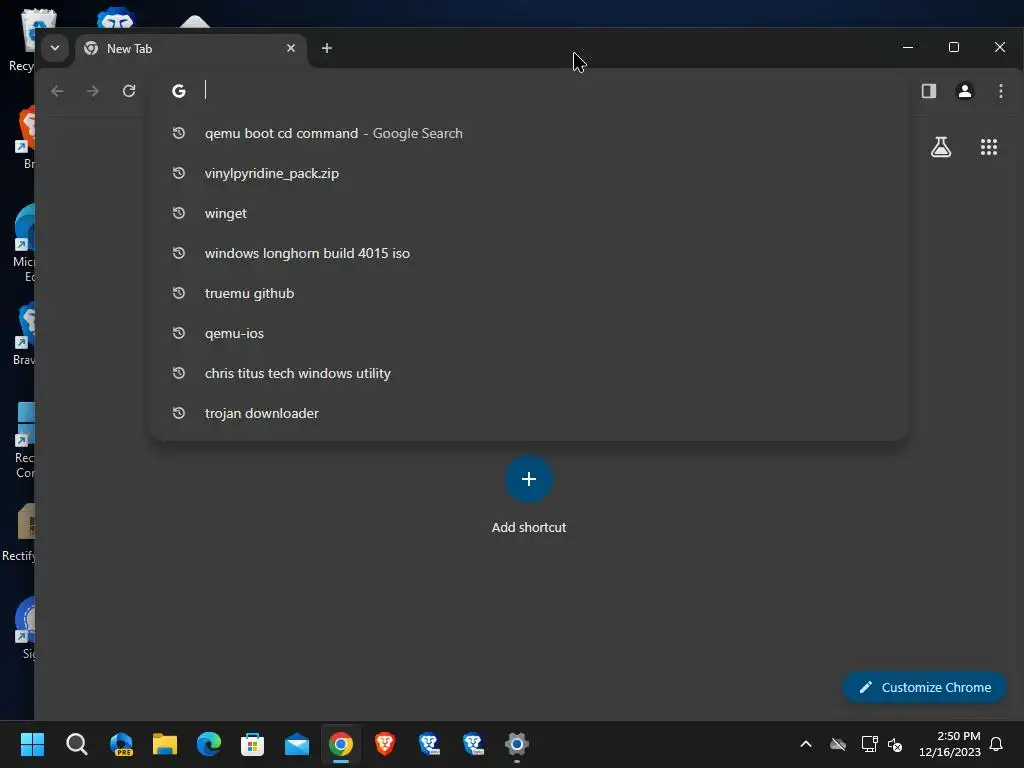Screen dimensions: 1024x768
Task: Select truemu github suggestion
Action: pos(528,293)
